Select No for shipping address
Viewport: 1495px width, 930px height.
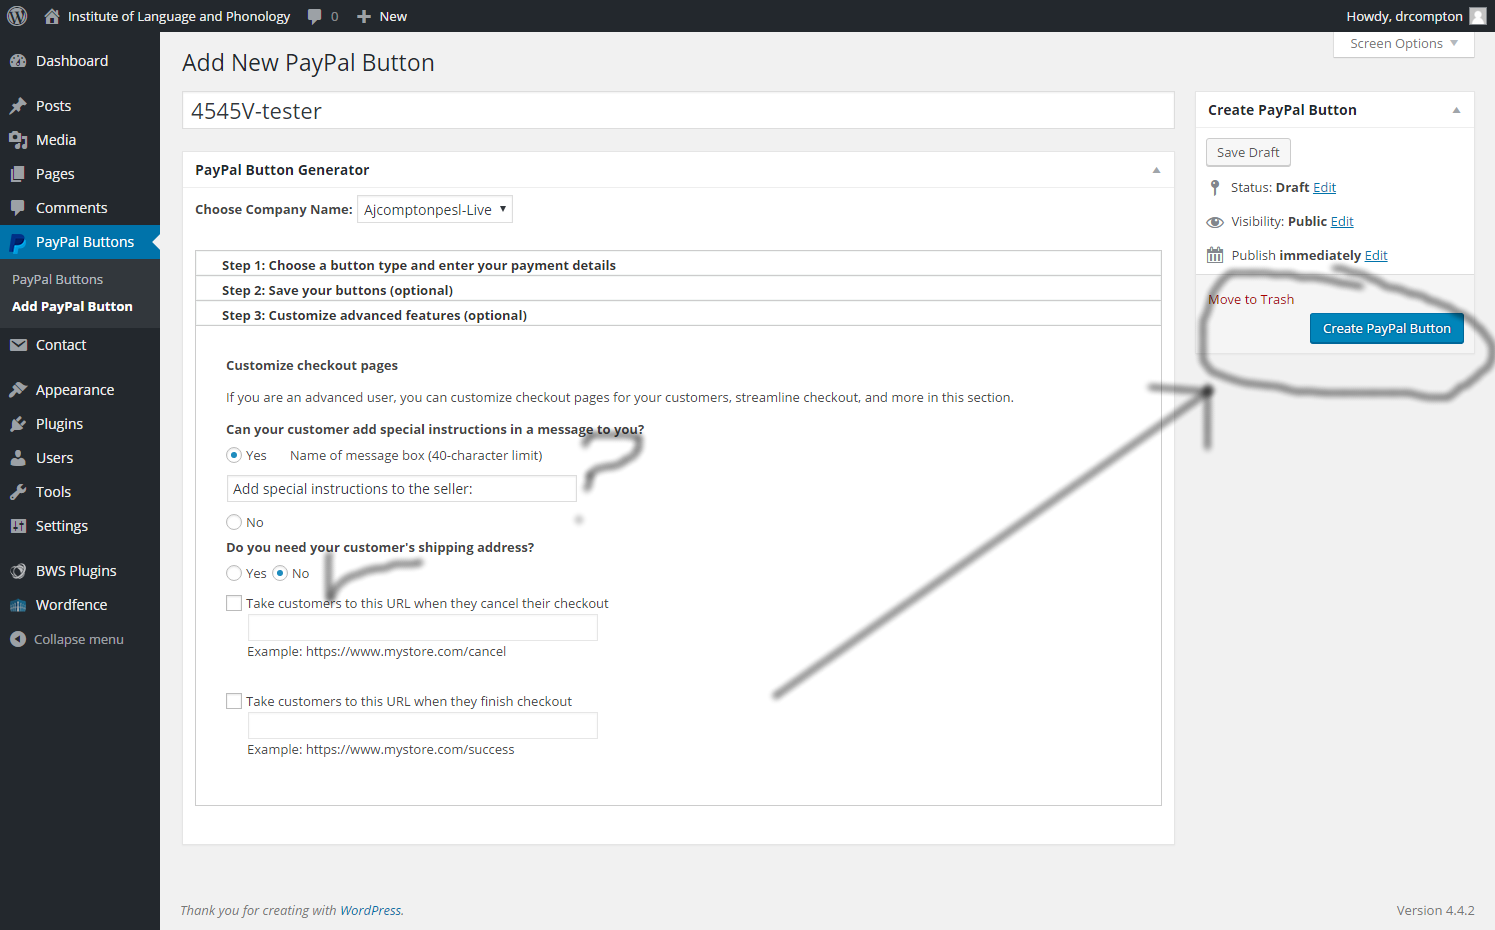[280, 573]
